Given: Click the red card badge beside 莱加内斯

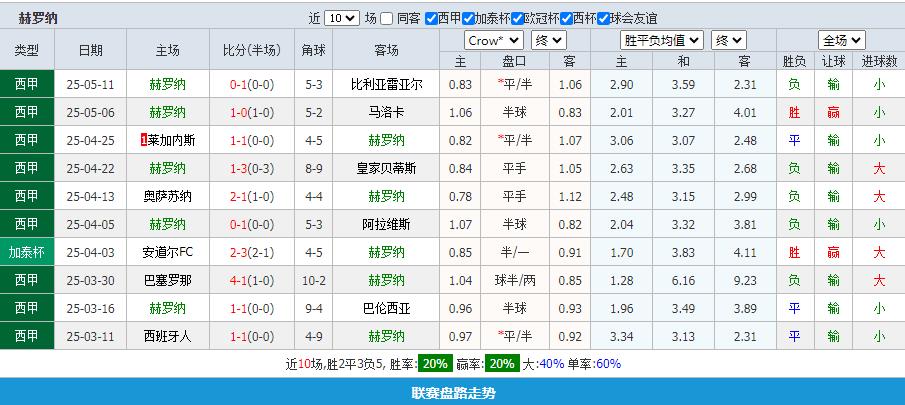Looking at the screenshot, I should pyautogui.click(x=144, y=140).
